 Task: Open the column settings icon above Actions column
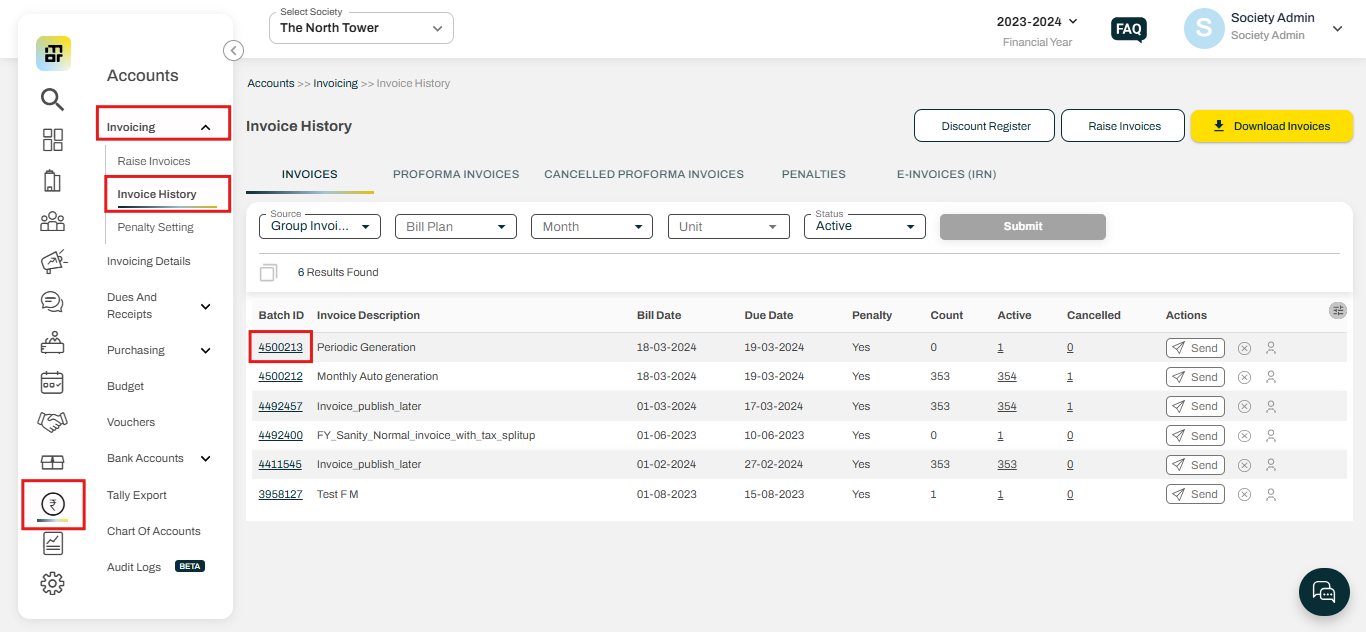(x=1338, y=310)
